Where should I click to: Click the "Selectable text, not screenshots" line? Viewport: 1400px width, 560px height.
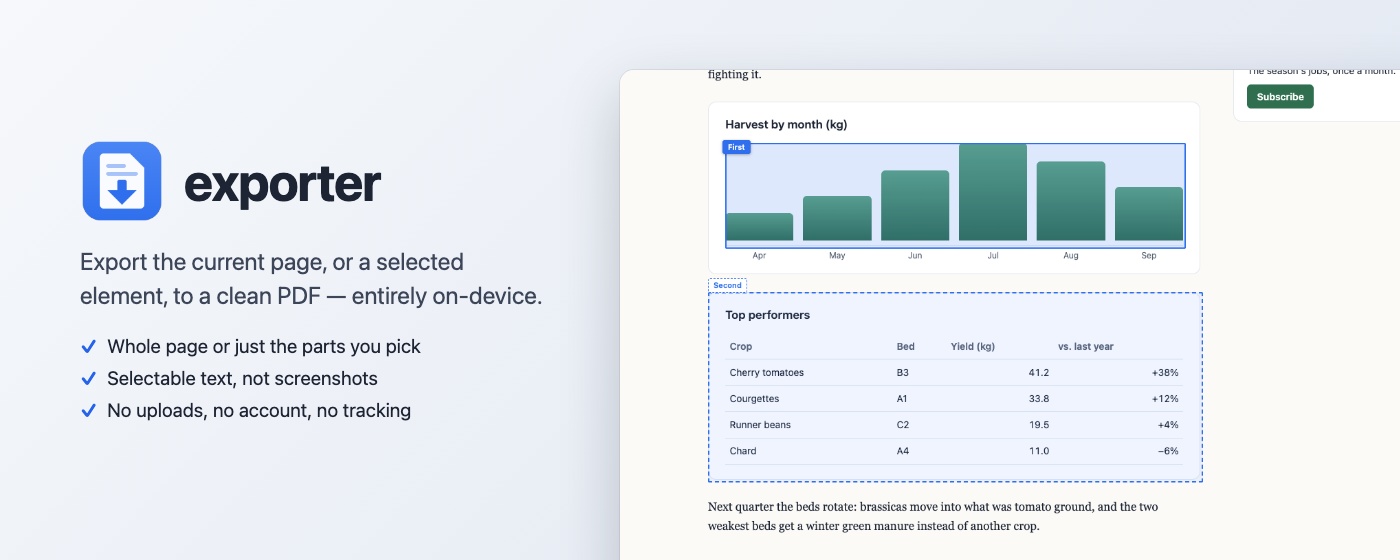pos(243,379)
